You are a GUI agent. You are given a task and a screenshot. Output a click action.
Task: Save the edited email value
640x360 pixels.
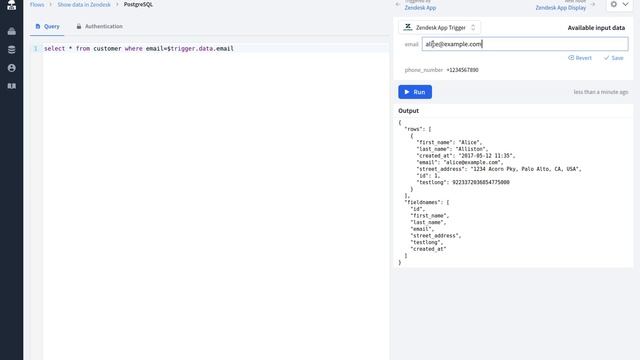pyautogui.click(x=613, y=58)
